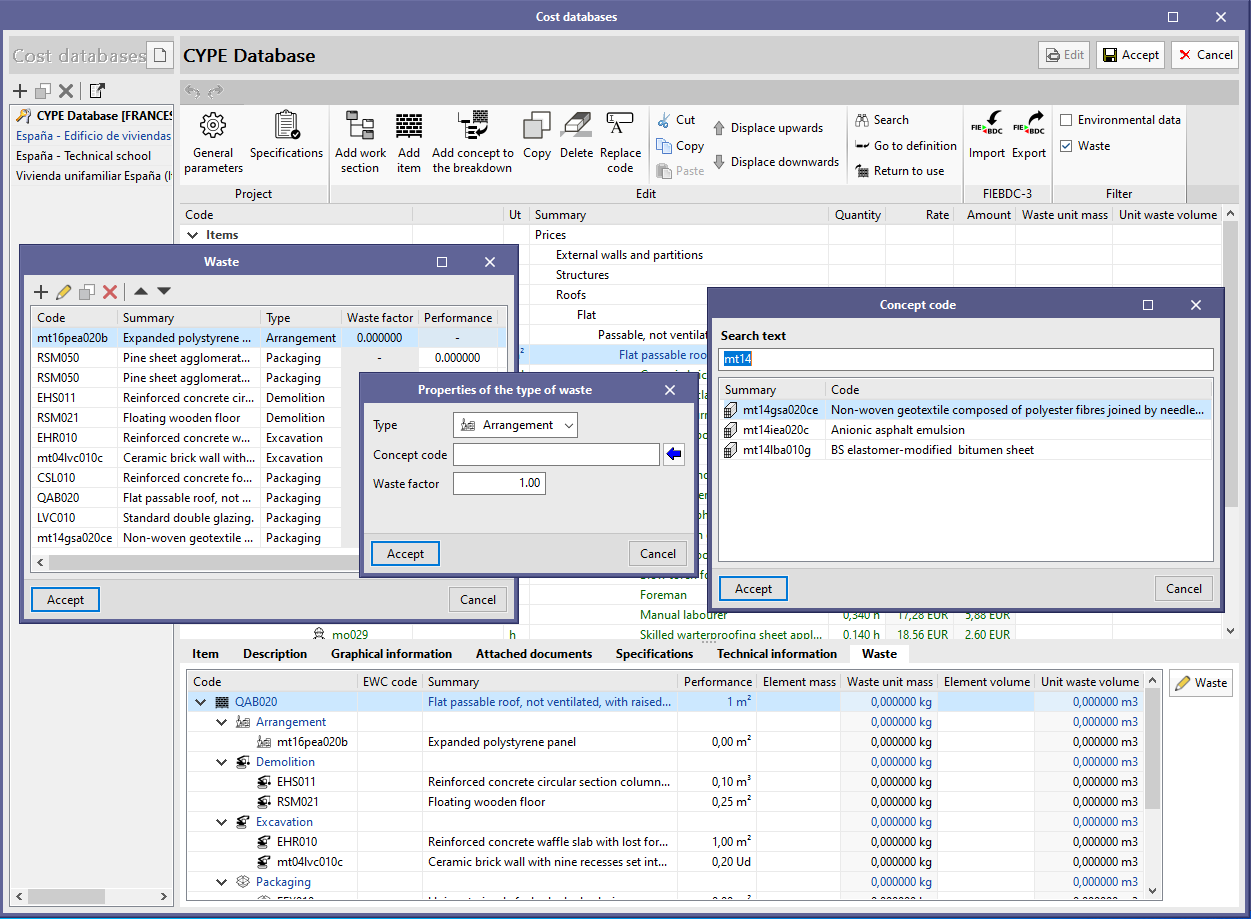This screenshot has width=1251, height=919.
Task: Select mt14iea020c Anionic asphalt emulsion row
Action: [965, 430]
